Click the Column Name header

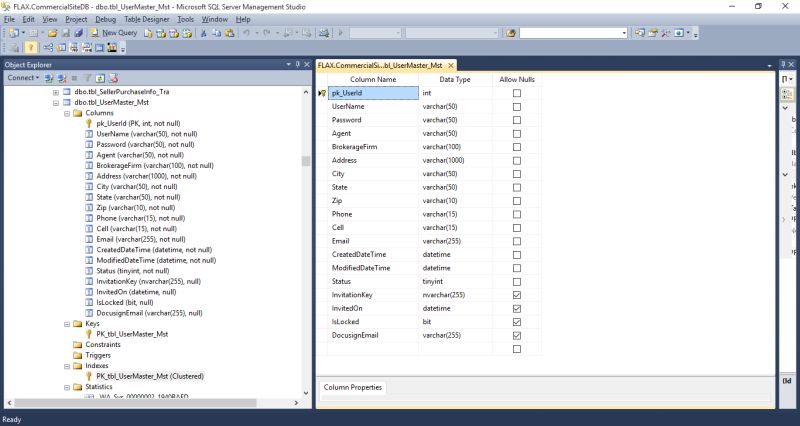pyautogui.click(x=373, y=80)
